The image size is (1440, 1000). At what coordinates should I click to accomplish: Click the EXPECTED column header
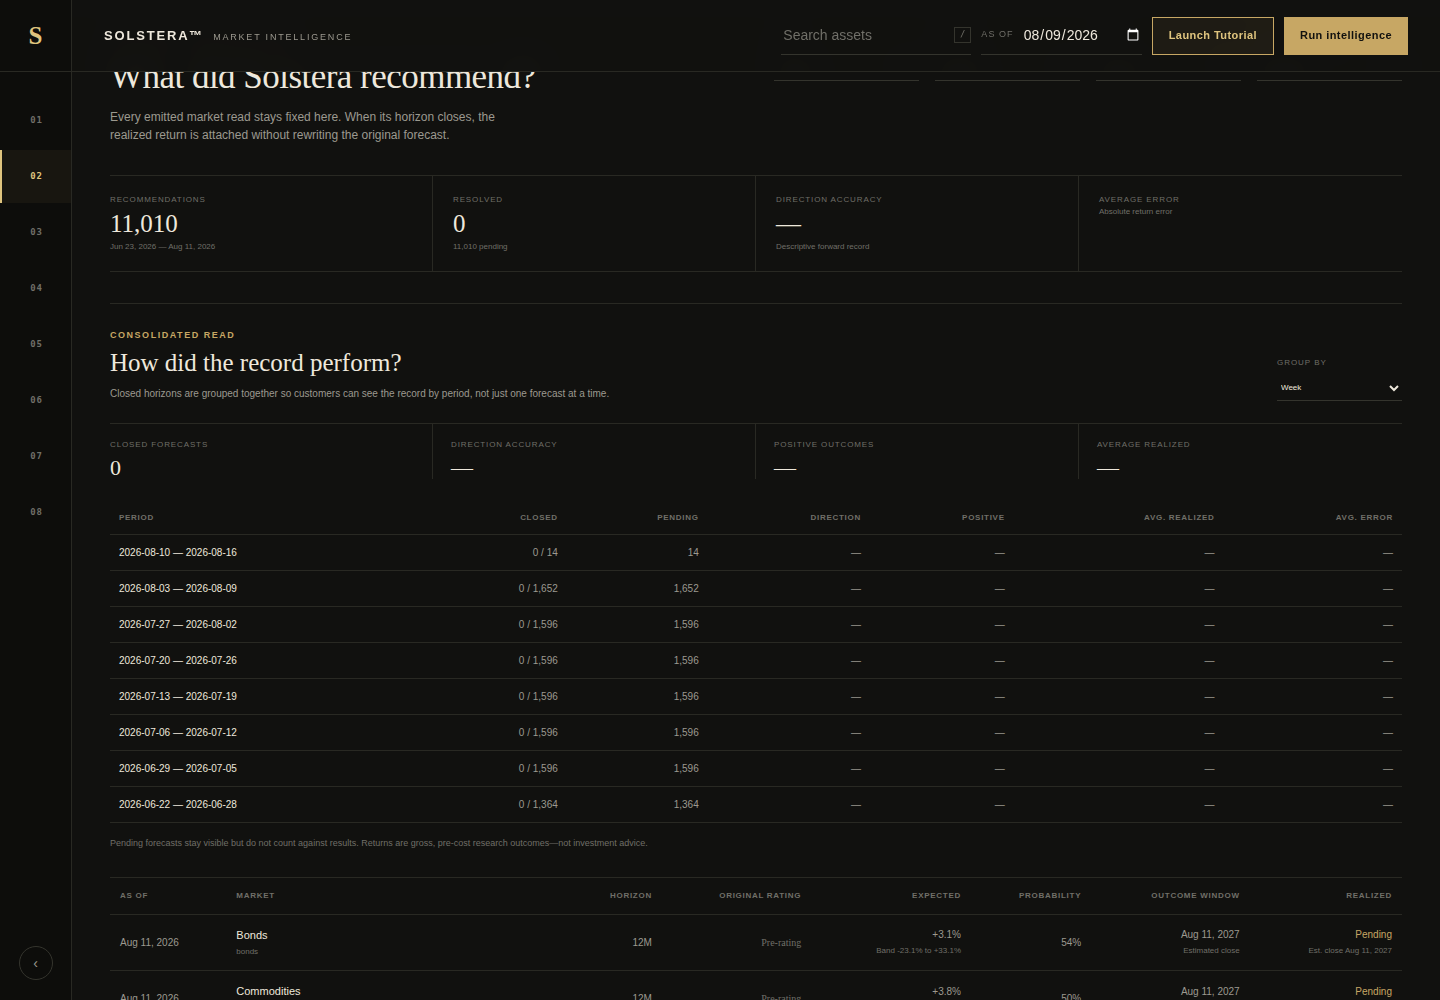pyautogui.click(x=936, y=896)
